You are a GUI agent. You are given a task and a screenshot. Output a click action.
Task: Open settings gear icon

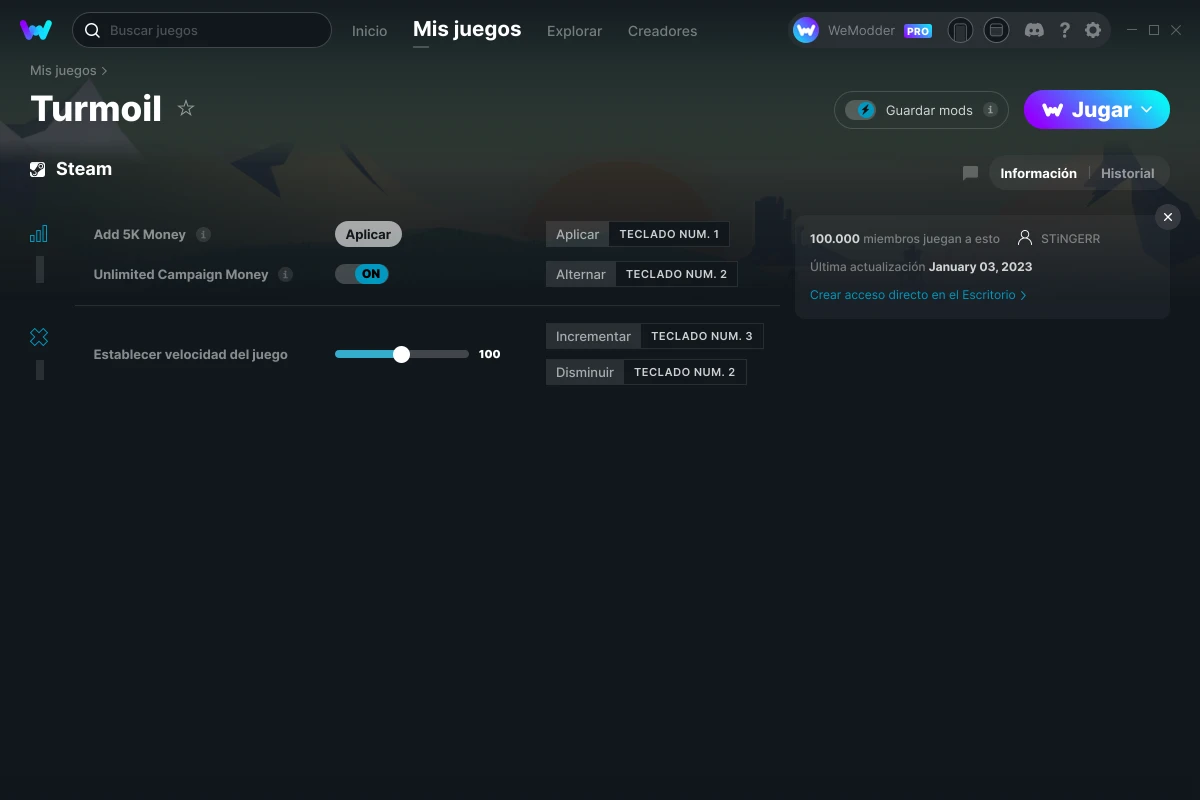pyautogui.click(x=1093, y=31)
